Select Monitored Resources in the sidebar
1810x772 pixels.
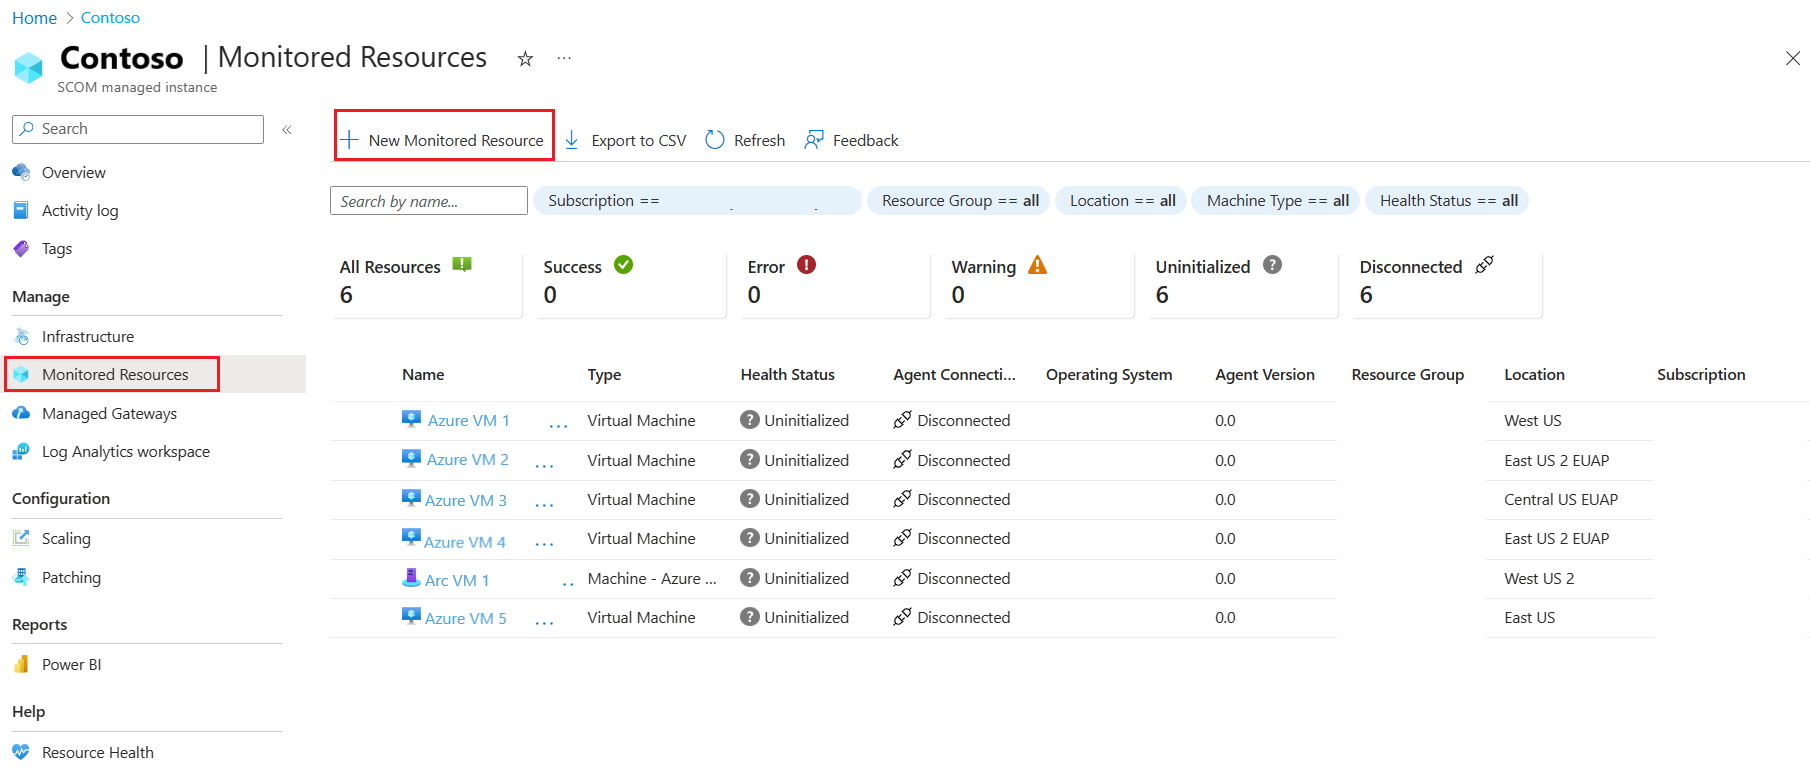click(115, 374)
